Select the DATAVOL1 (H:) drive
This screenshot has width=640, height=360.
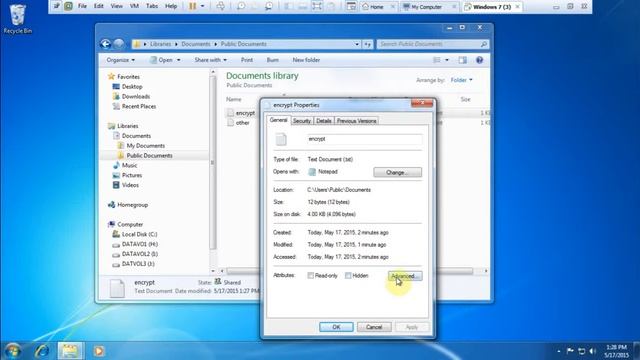click(x=140, y=244)
